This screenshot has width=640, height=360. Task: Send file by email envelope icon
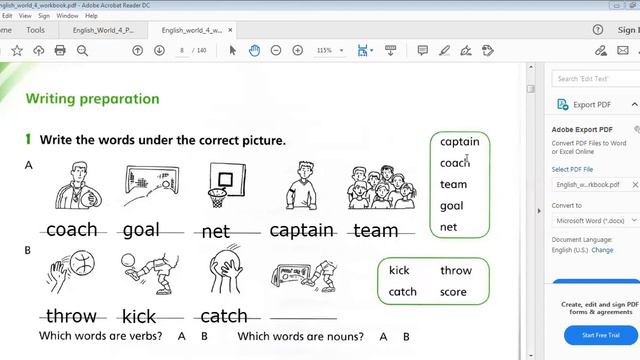[622, 51]
